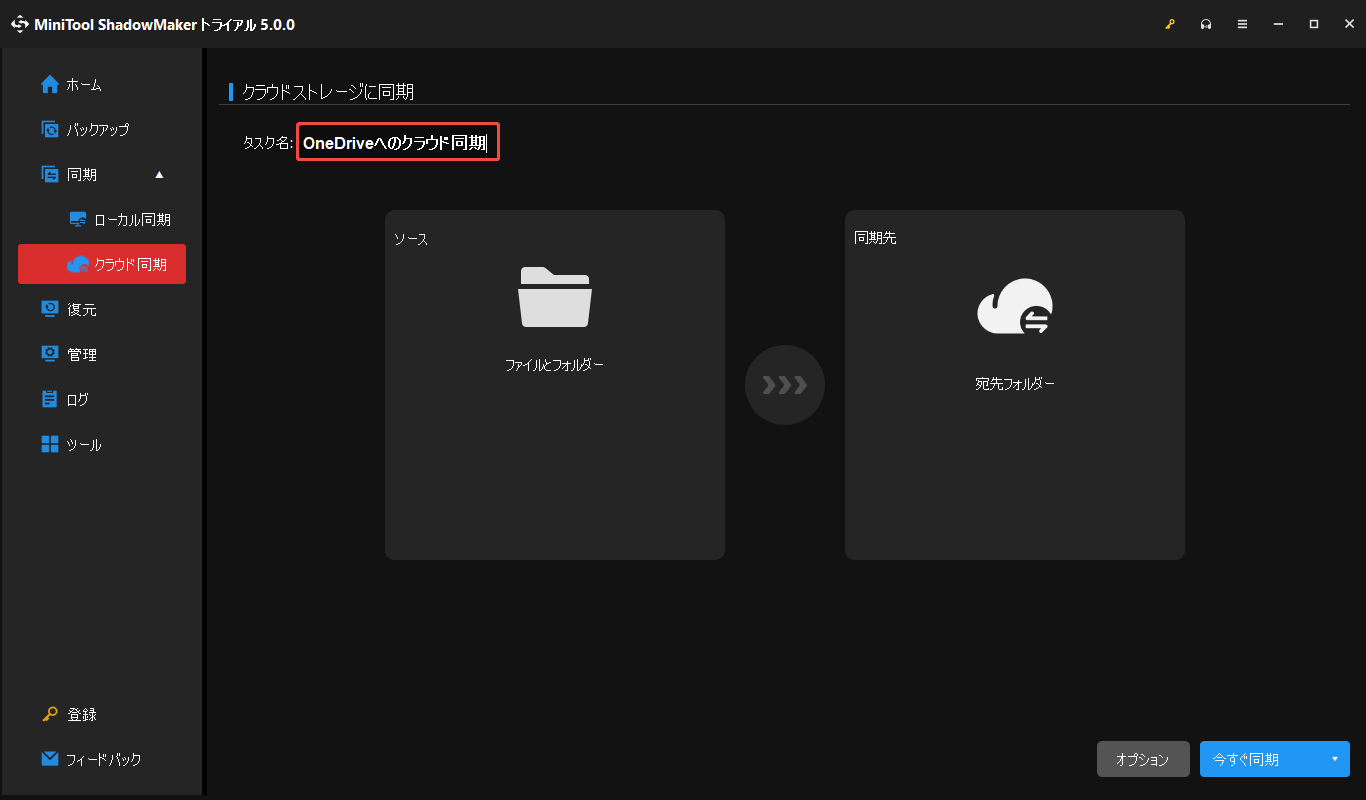Open フィードバック in the sidebar
Viewport: 1366px width, 800px height.
[x=102, y=760]
